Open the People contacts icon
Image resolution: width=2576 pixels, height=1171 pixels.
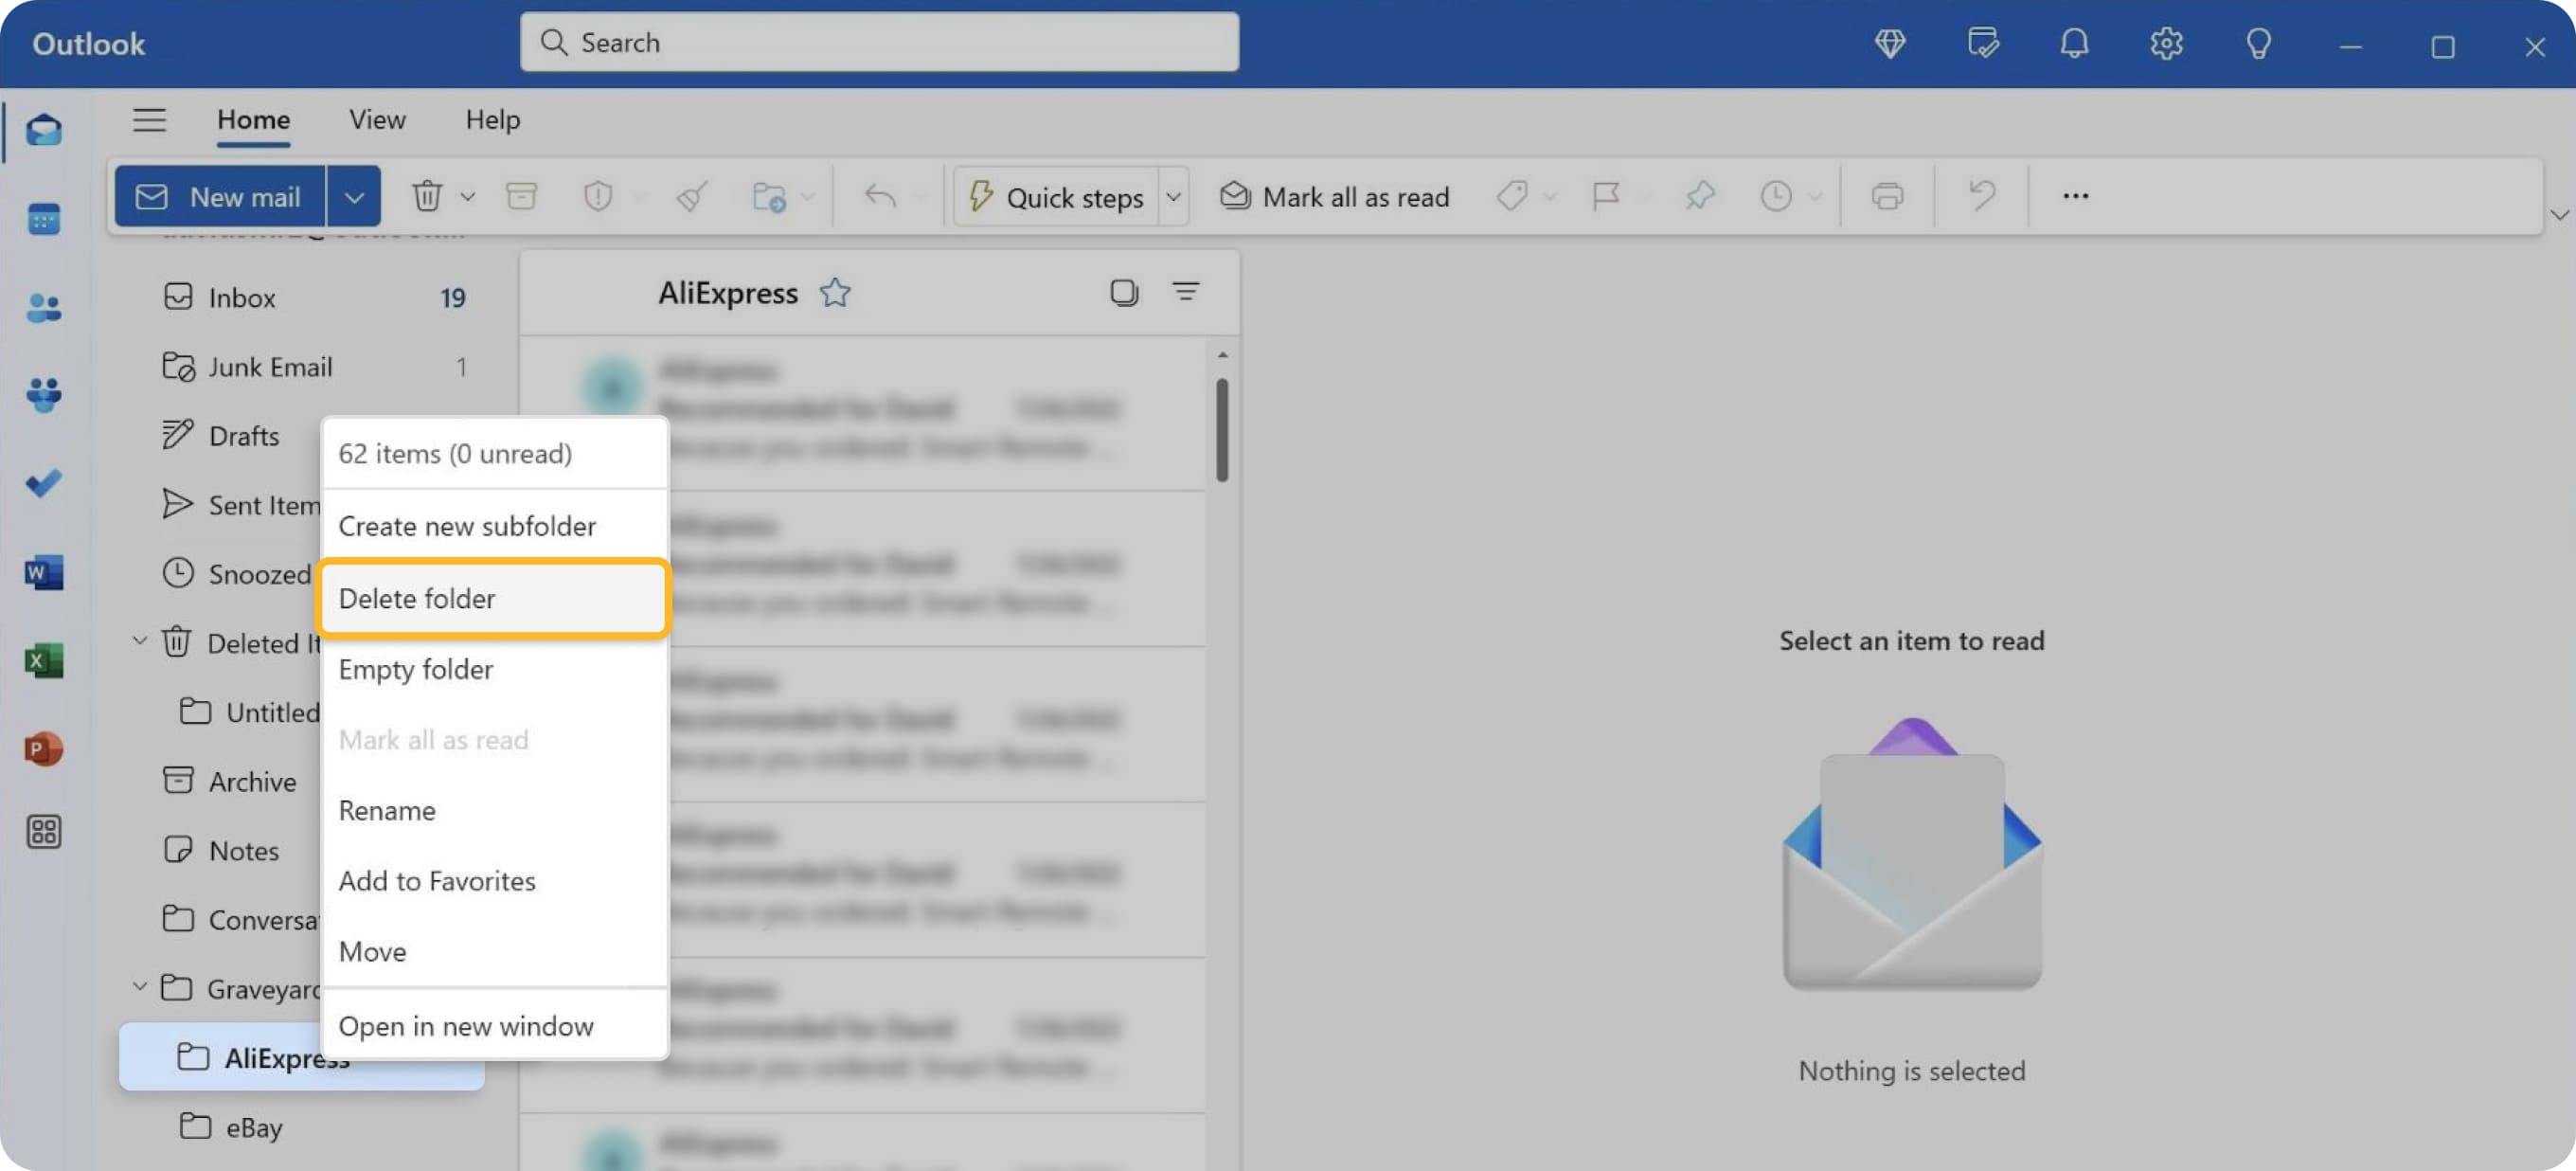click(43, 307)
